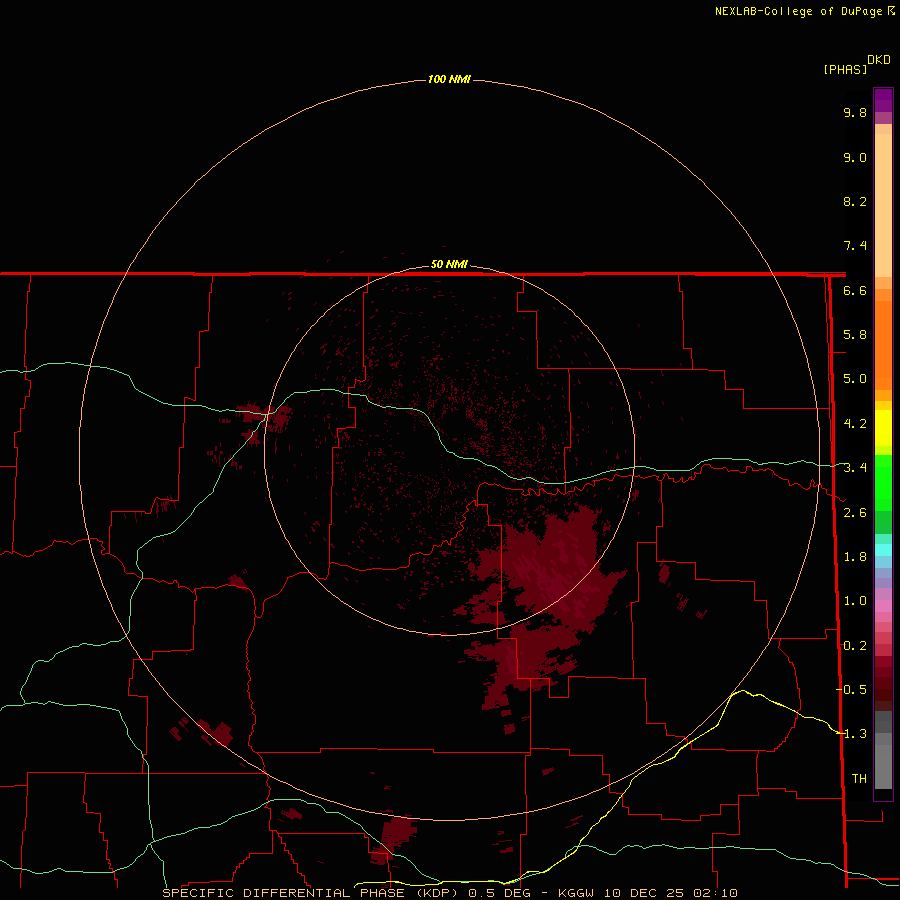The height and width of the screenshot is (900, 900).
Task: Click the [PHAS] units label
Action: coord(845,69)
